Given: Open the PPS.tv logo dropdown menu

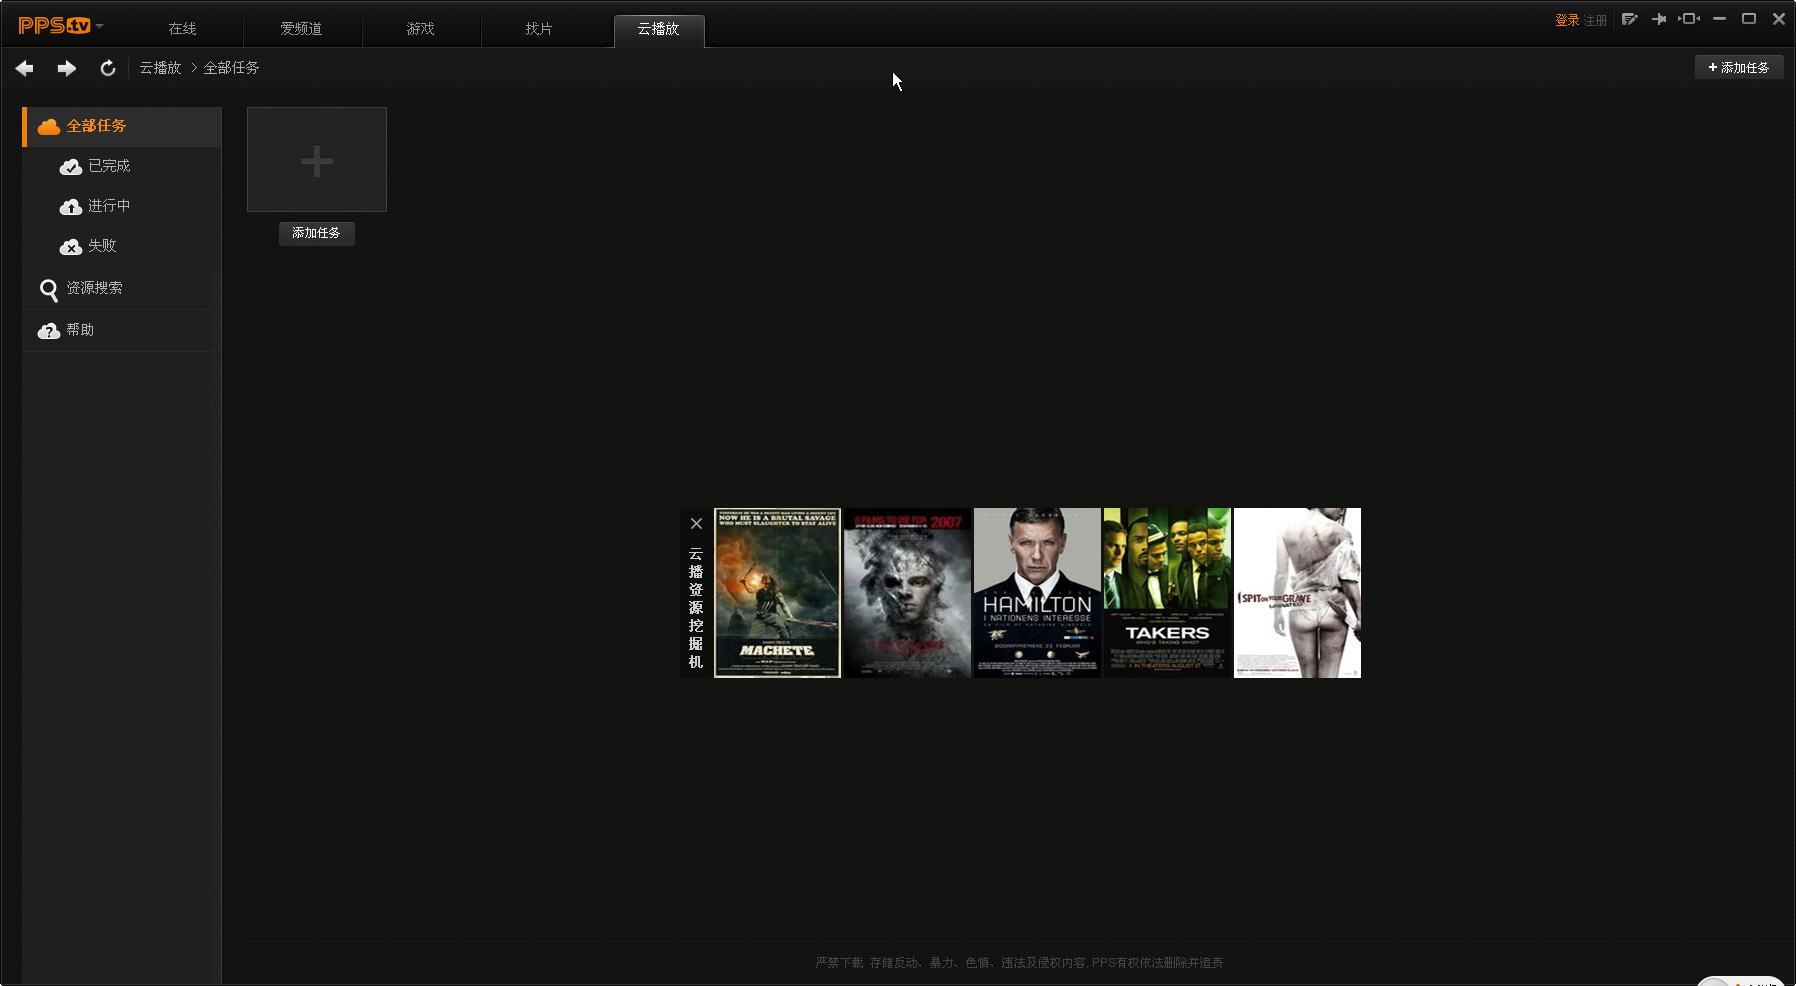Looking at the screenshot, I should pos(61,26).
